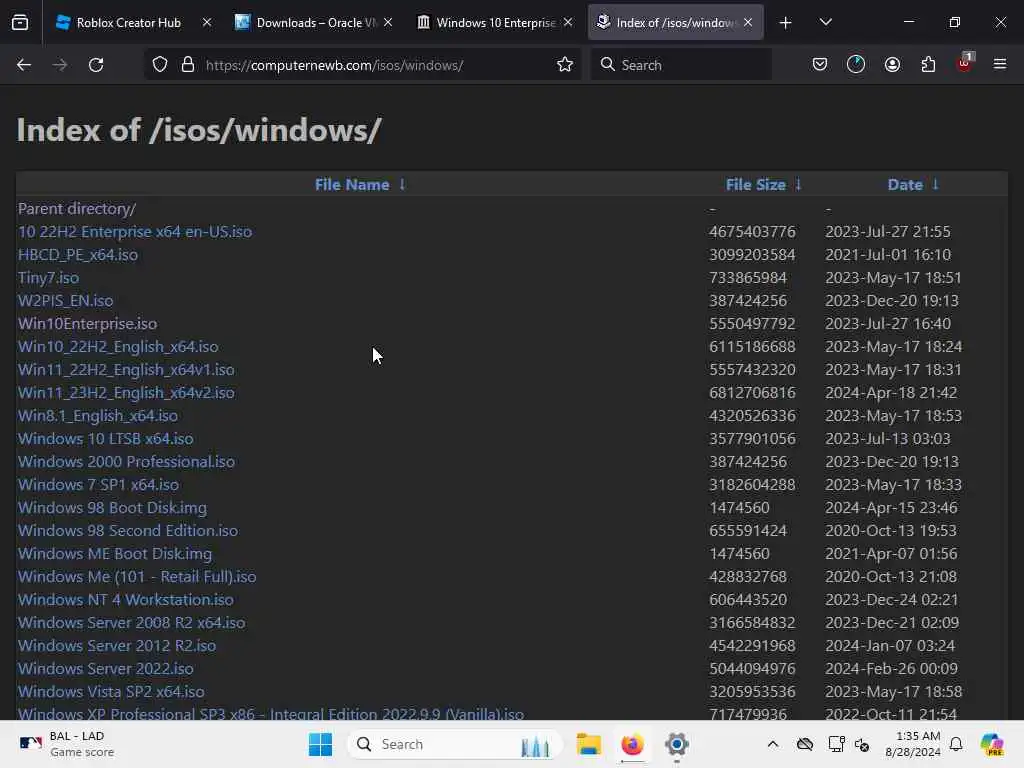Open the Firefox application menu
Viewport: 1024px width, 768px height.
click(x=1000, y=65)
